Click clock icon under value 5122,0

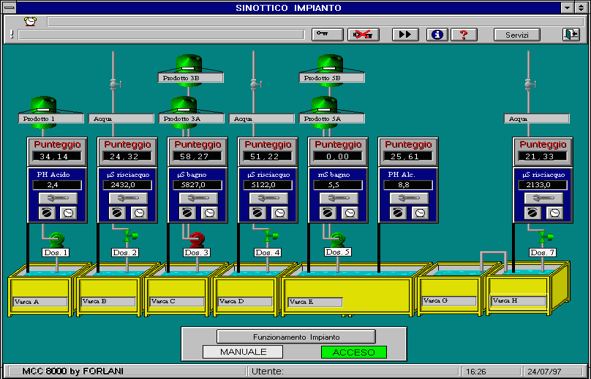(279, 213)
